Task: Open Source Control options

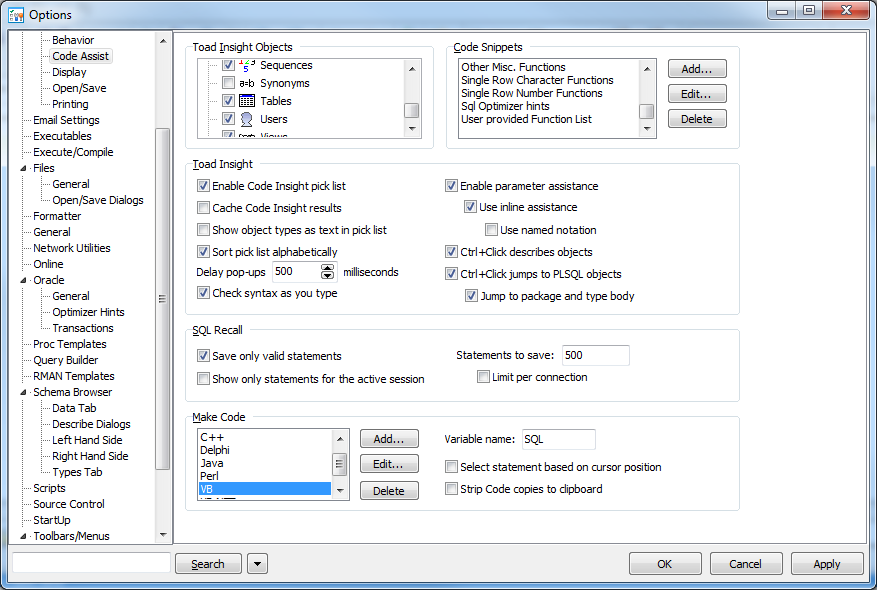Action: click(x=68, y=504)
